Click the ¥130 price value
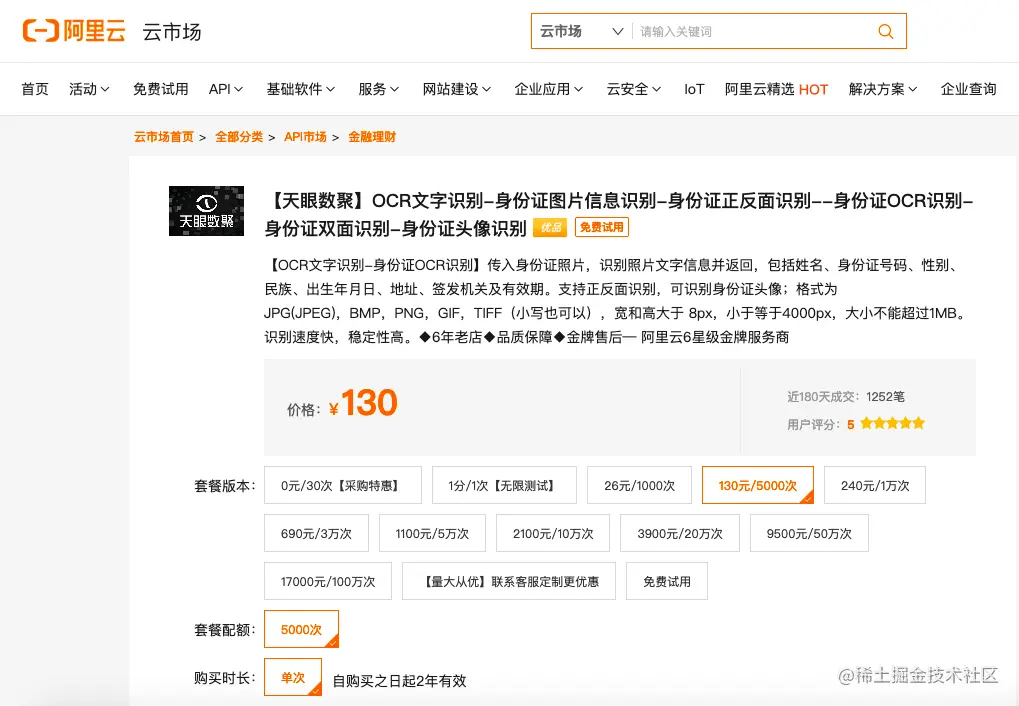 pos(363,403)
